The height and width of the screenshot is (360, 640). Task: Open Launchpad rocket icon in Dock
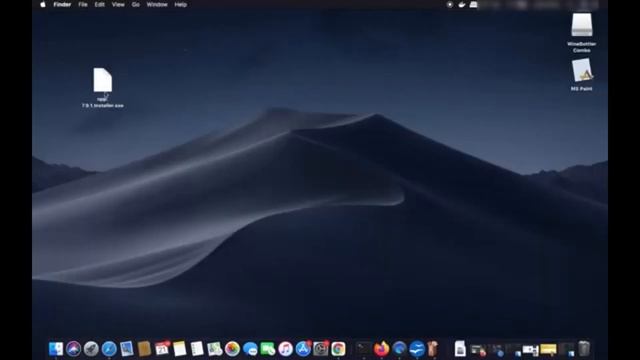91,349
